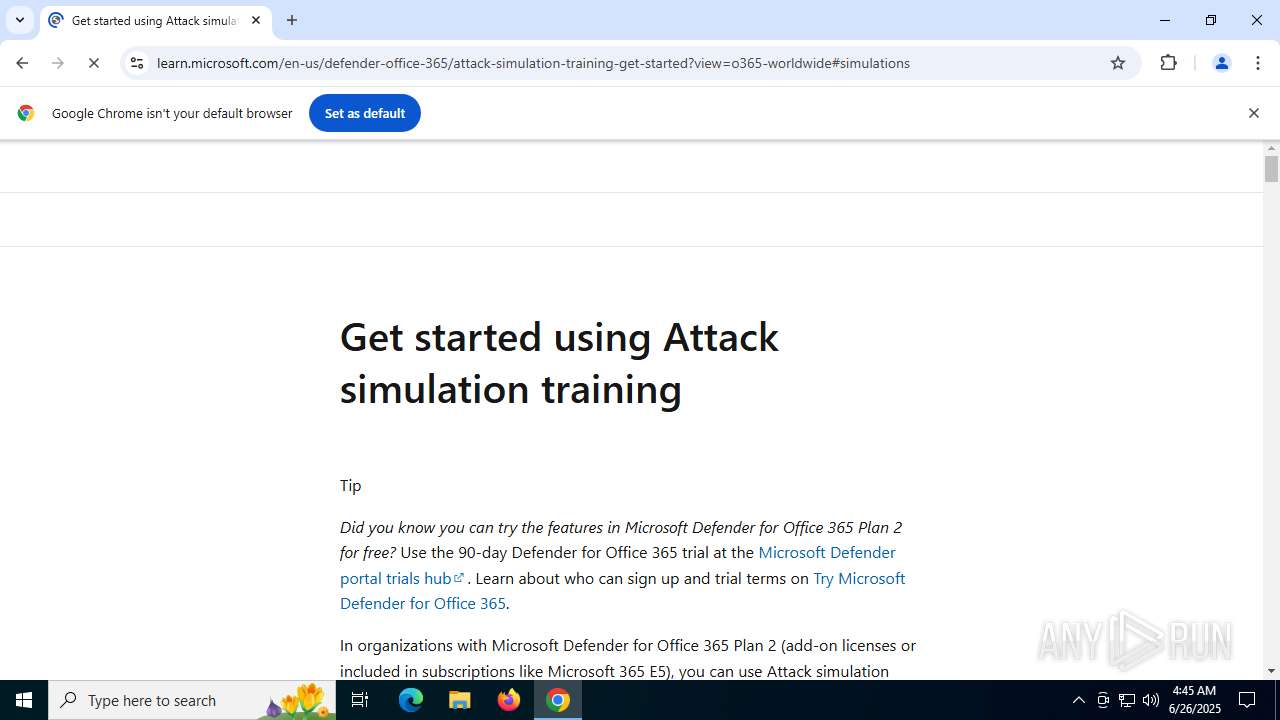1280x720 pixels.
Task: Select the 'Get started using Attack simulation' tab
Action: (x=156, y=20)
